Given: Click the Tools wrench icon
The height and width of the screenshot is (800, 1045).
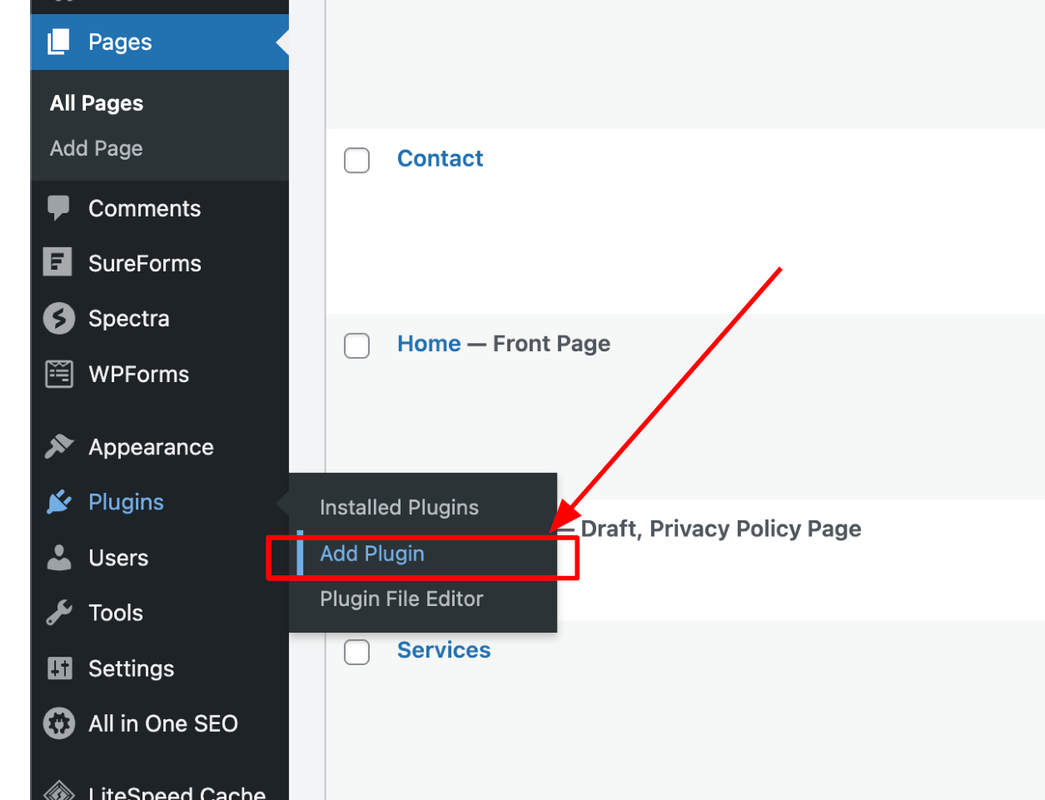Looking at the screenshot, I should pos(59,613).
